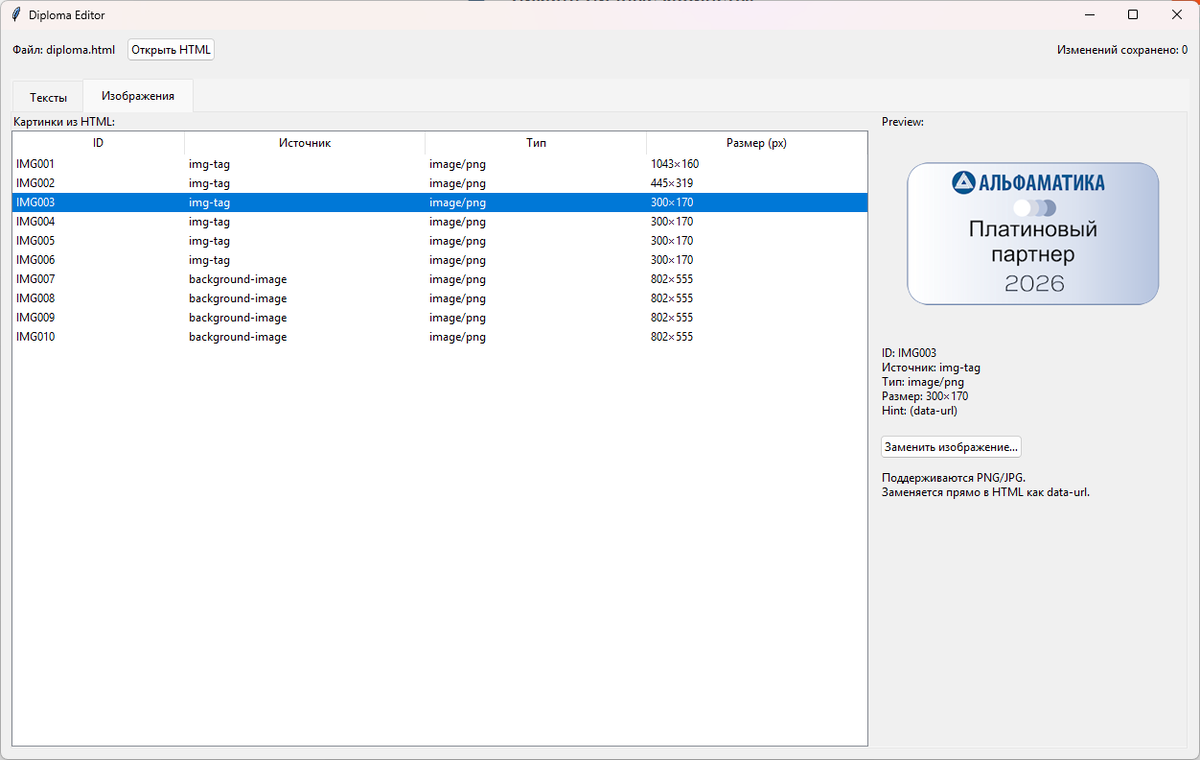Screen dimensions: 1200x760
Task: Click the Размер: 300×170 detail line
Action: [x=925, y=396]
